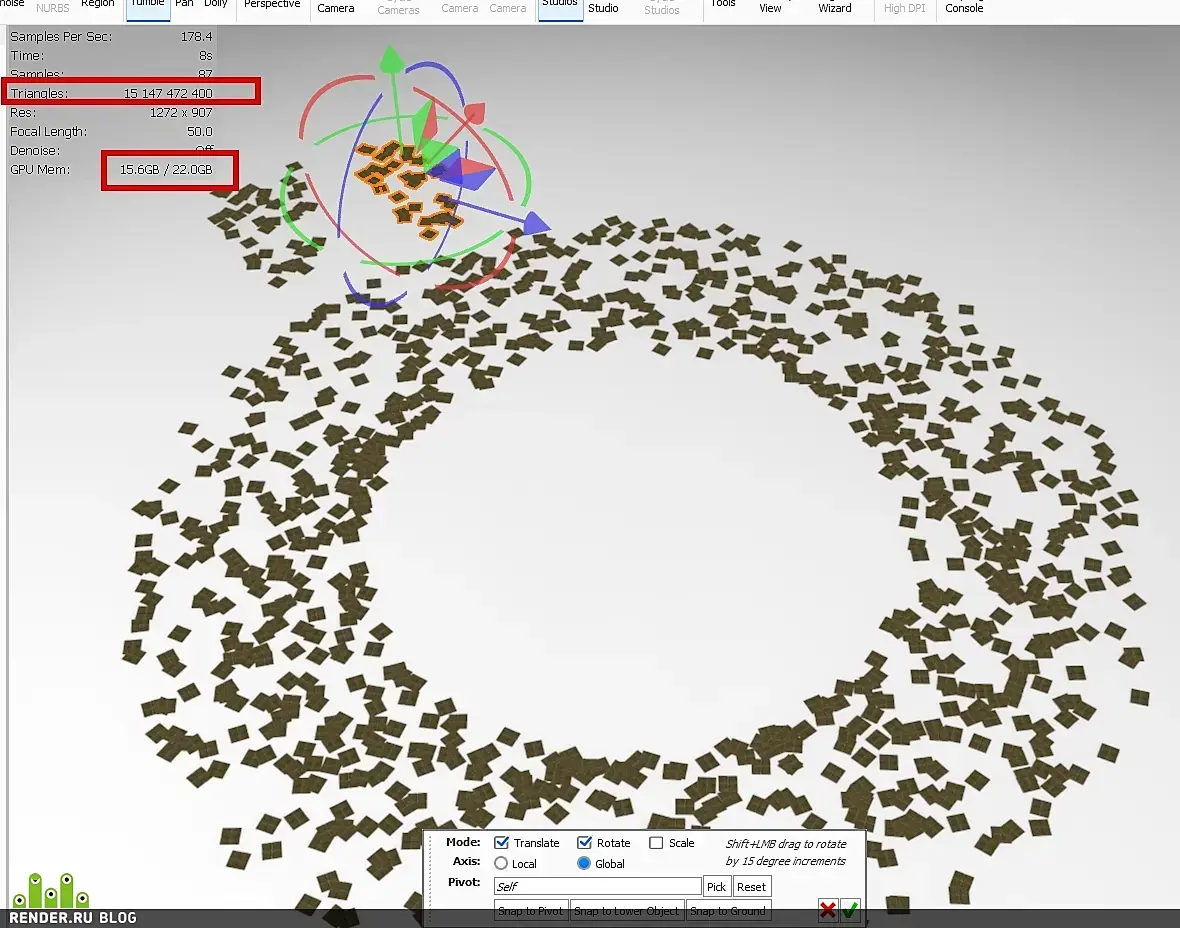Open the Wizard toolbar item
Screen dimensions: 1180x928
pos(835,8)
